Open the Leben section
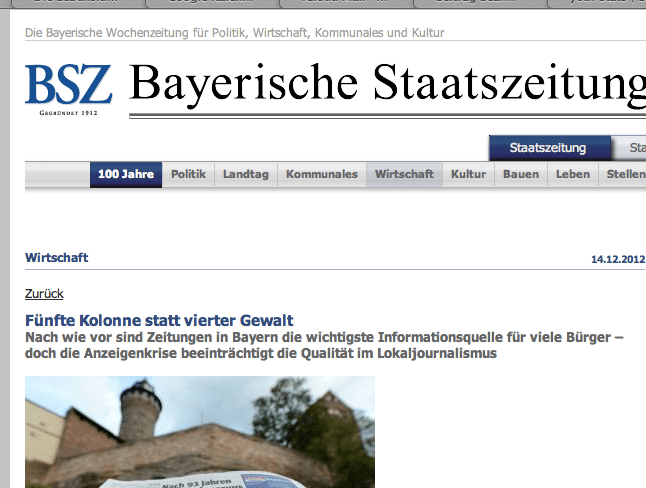Viewport: 646px width, 488px height. (x=573, y=175)
